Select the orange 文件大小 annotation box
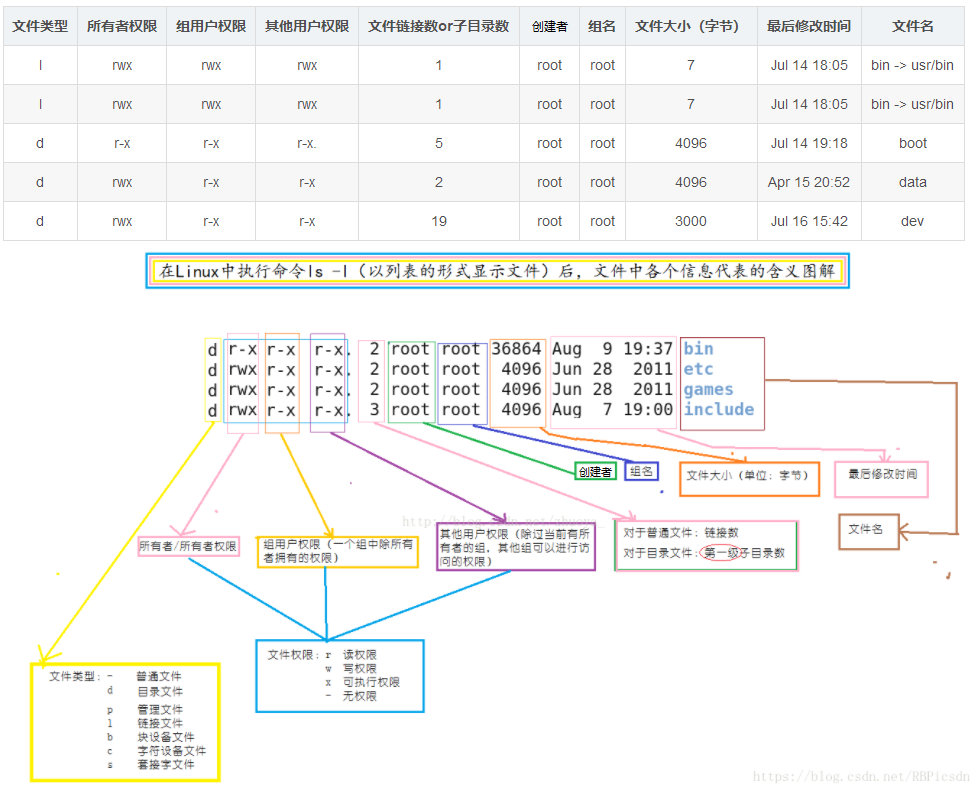 [748, 477]
